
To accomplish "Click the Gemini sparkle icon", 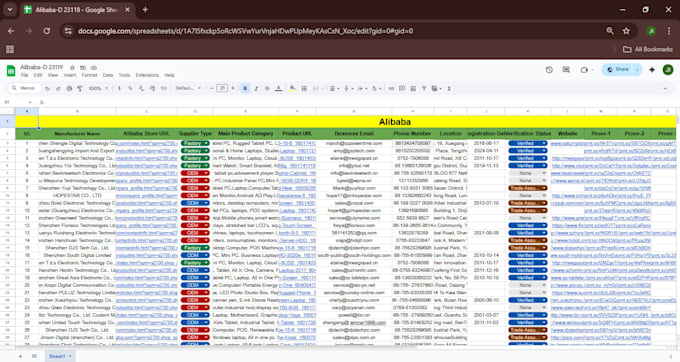I will click(652, 70).
